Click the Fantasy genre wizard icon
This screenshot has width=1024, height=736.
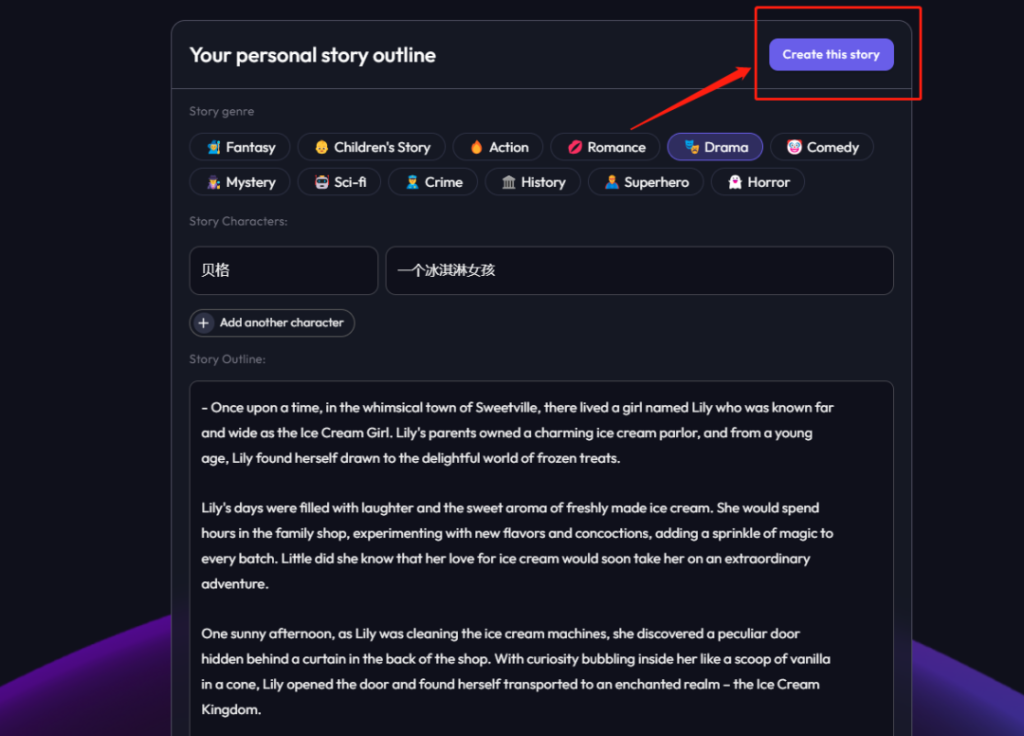tap(214, 148)
